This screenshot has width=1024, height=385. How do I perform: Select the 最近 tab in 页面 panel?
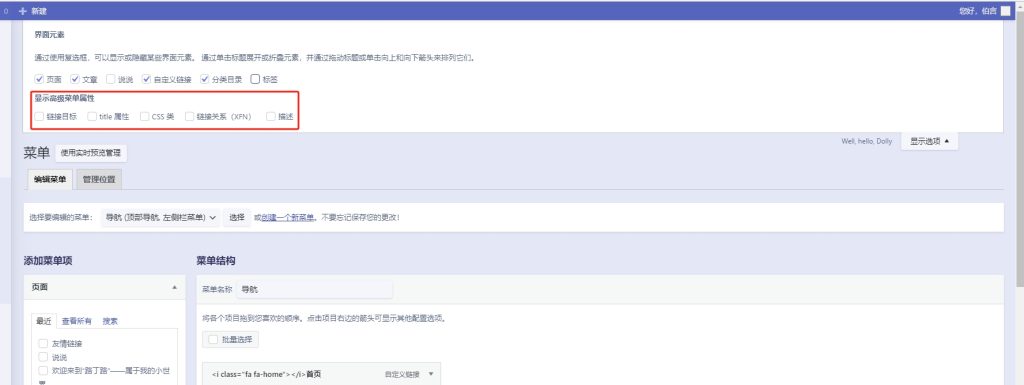pyautogui.click(x=44, y=321)
